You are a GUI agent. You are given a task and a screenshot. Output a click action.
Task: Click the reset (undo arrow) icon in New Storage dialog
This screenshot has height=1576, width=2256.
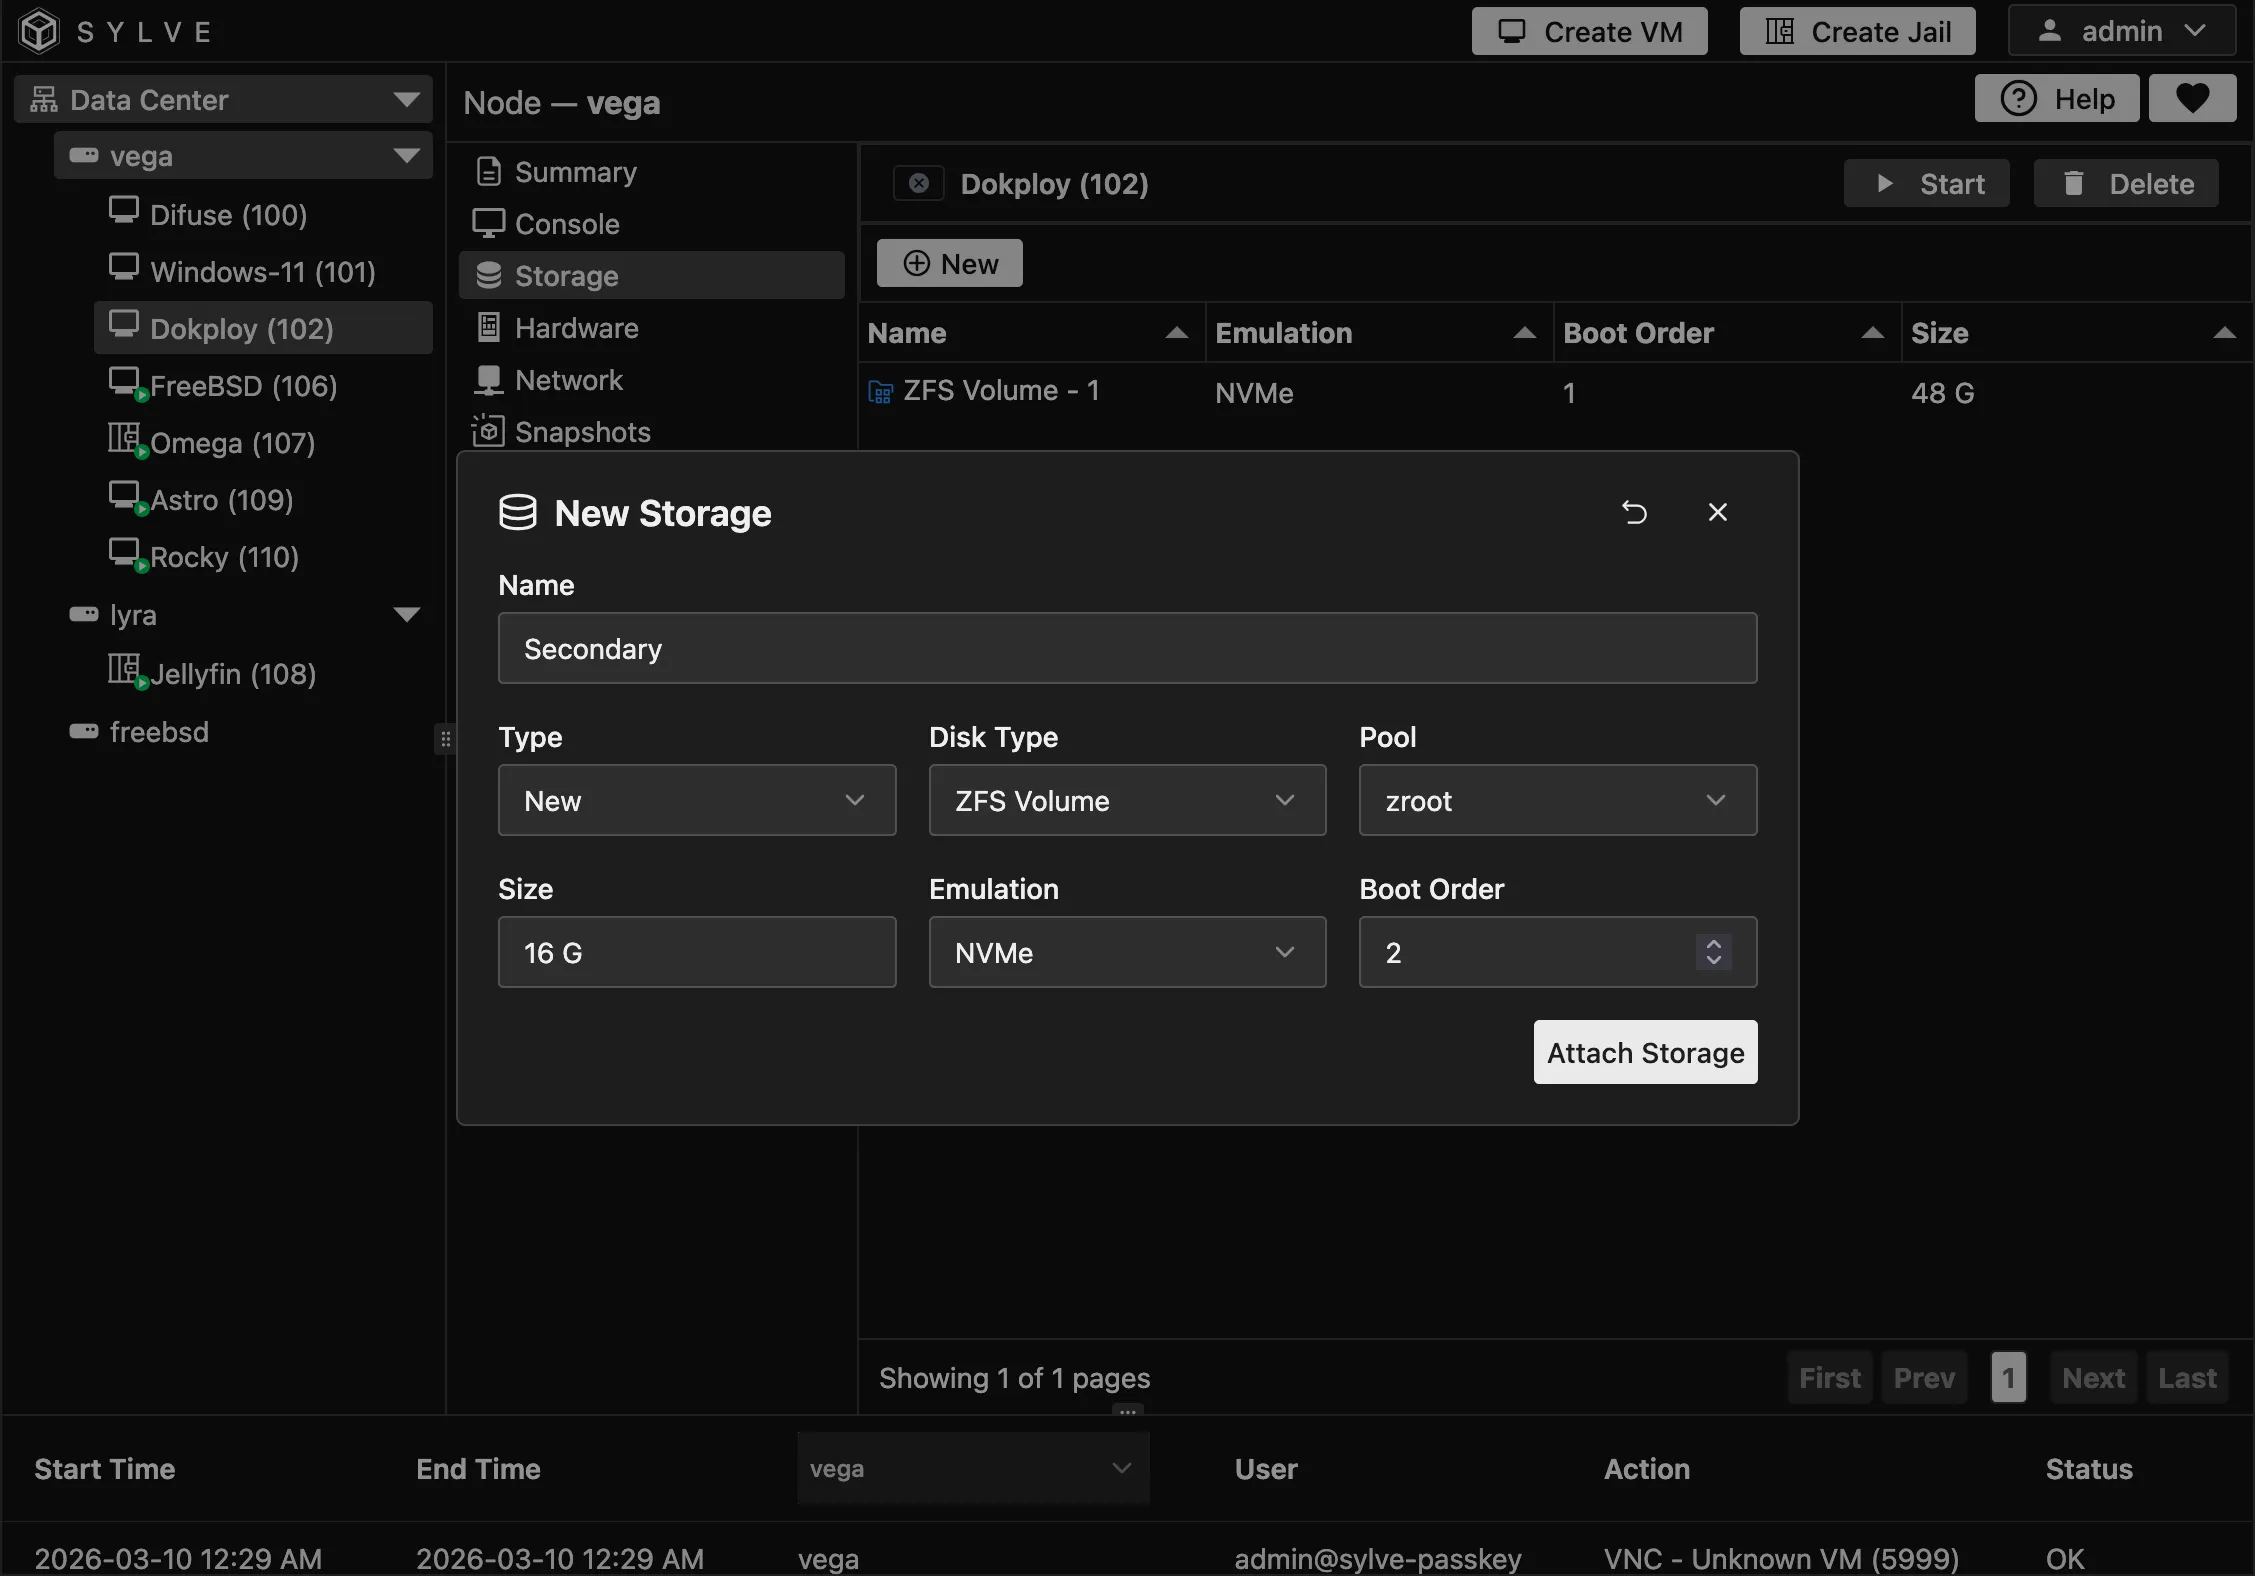(x=1634, y=513)
